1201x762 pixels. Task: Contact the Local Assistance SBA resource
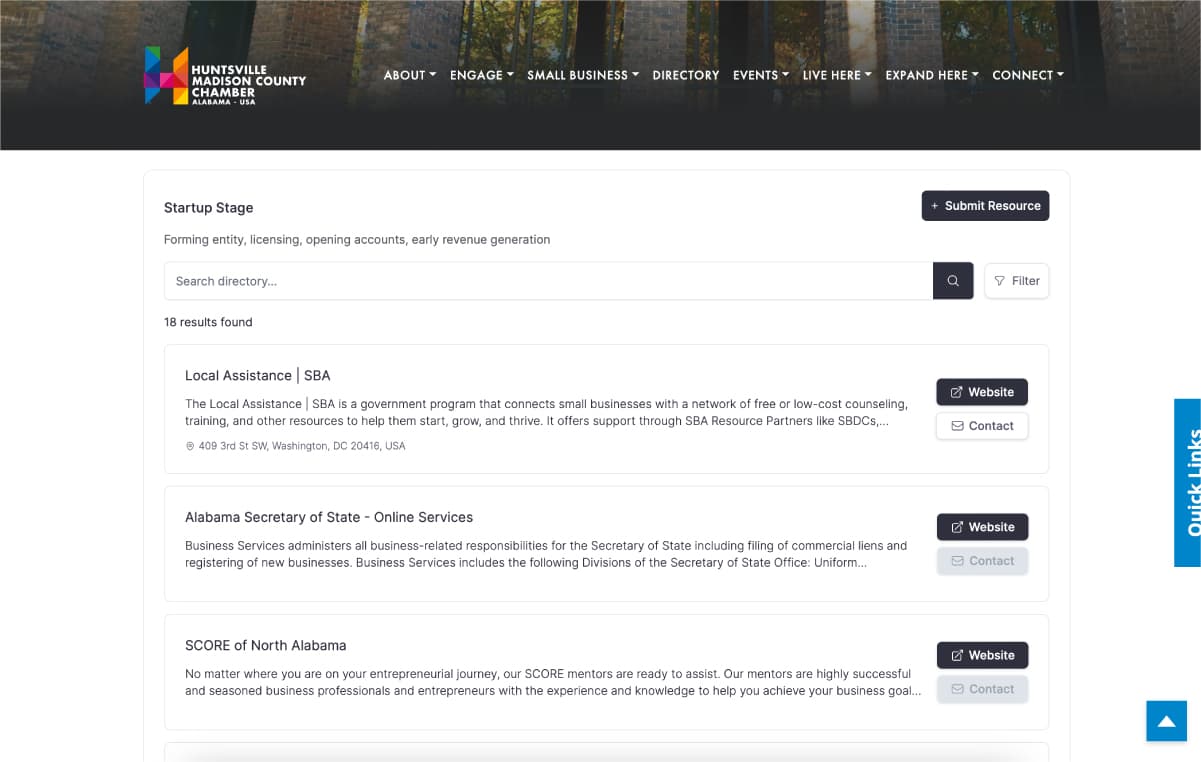982,426
